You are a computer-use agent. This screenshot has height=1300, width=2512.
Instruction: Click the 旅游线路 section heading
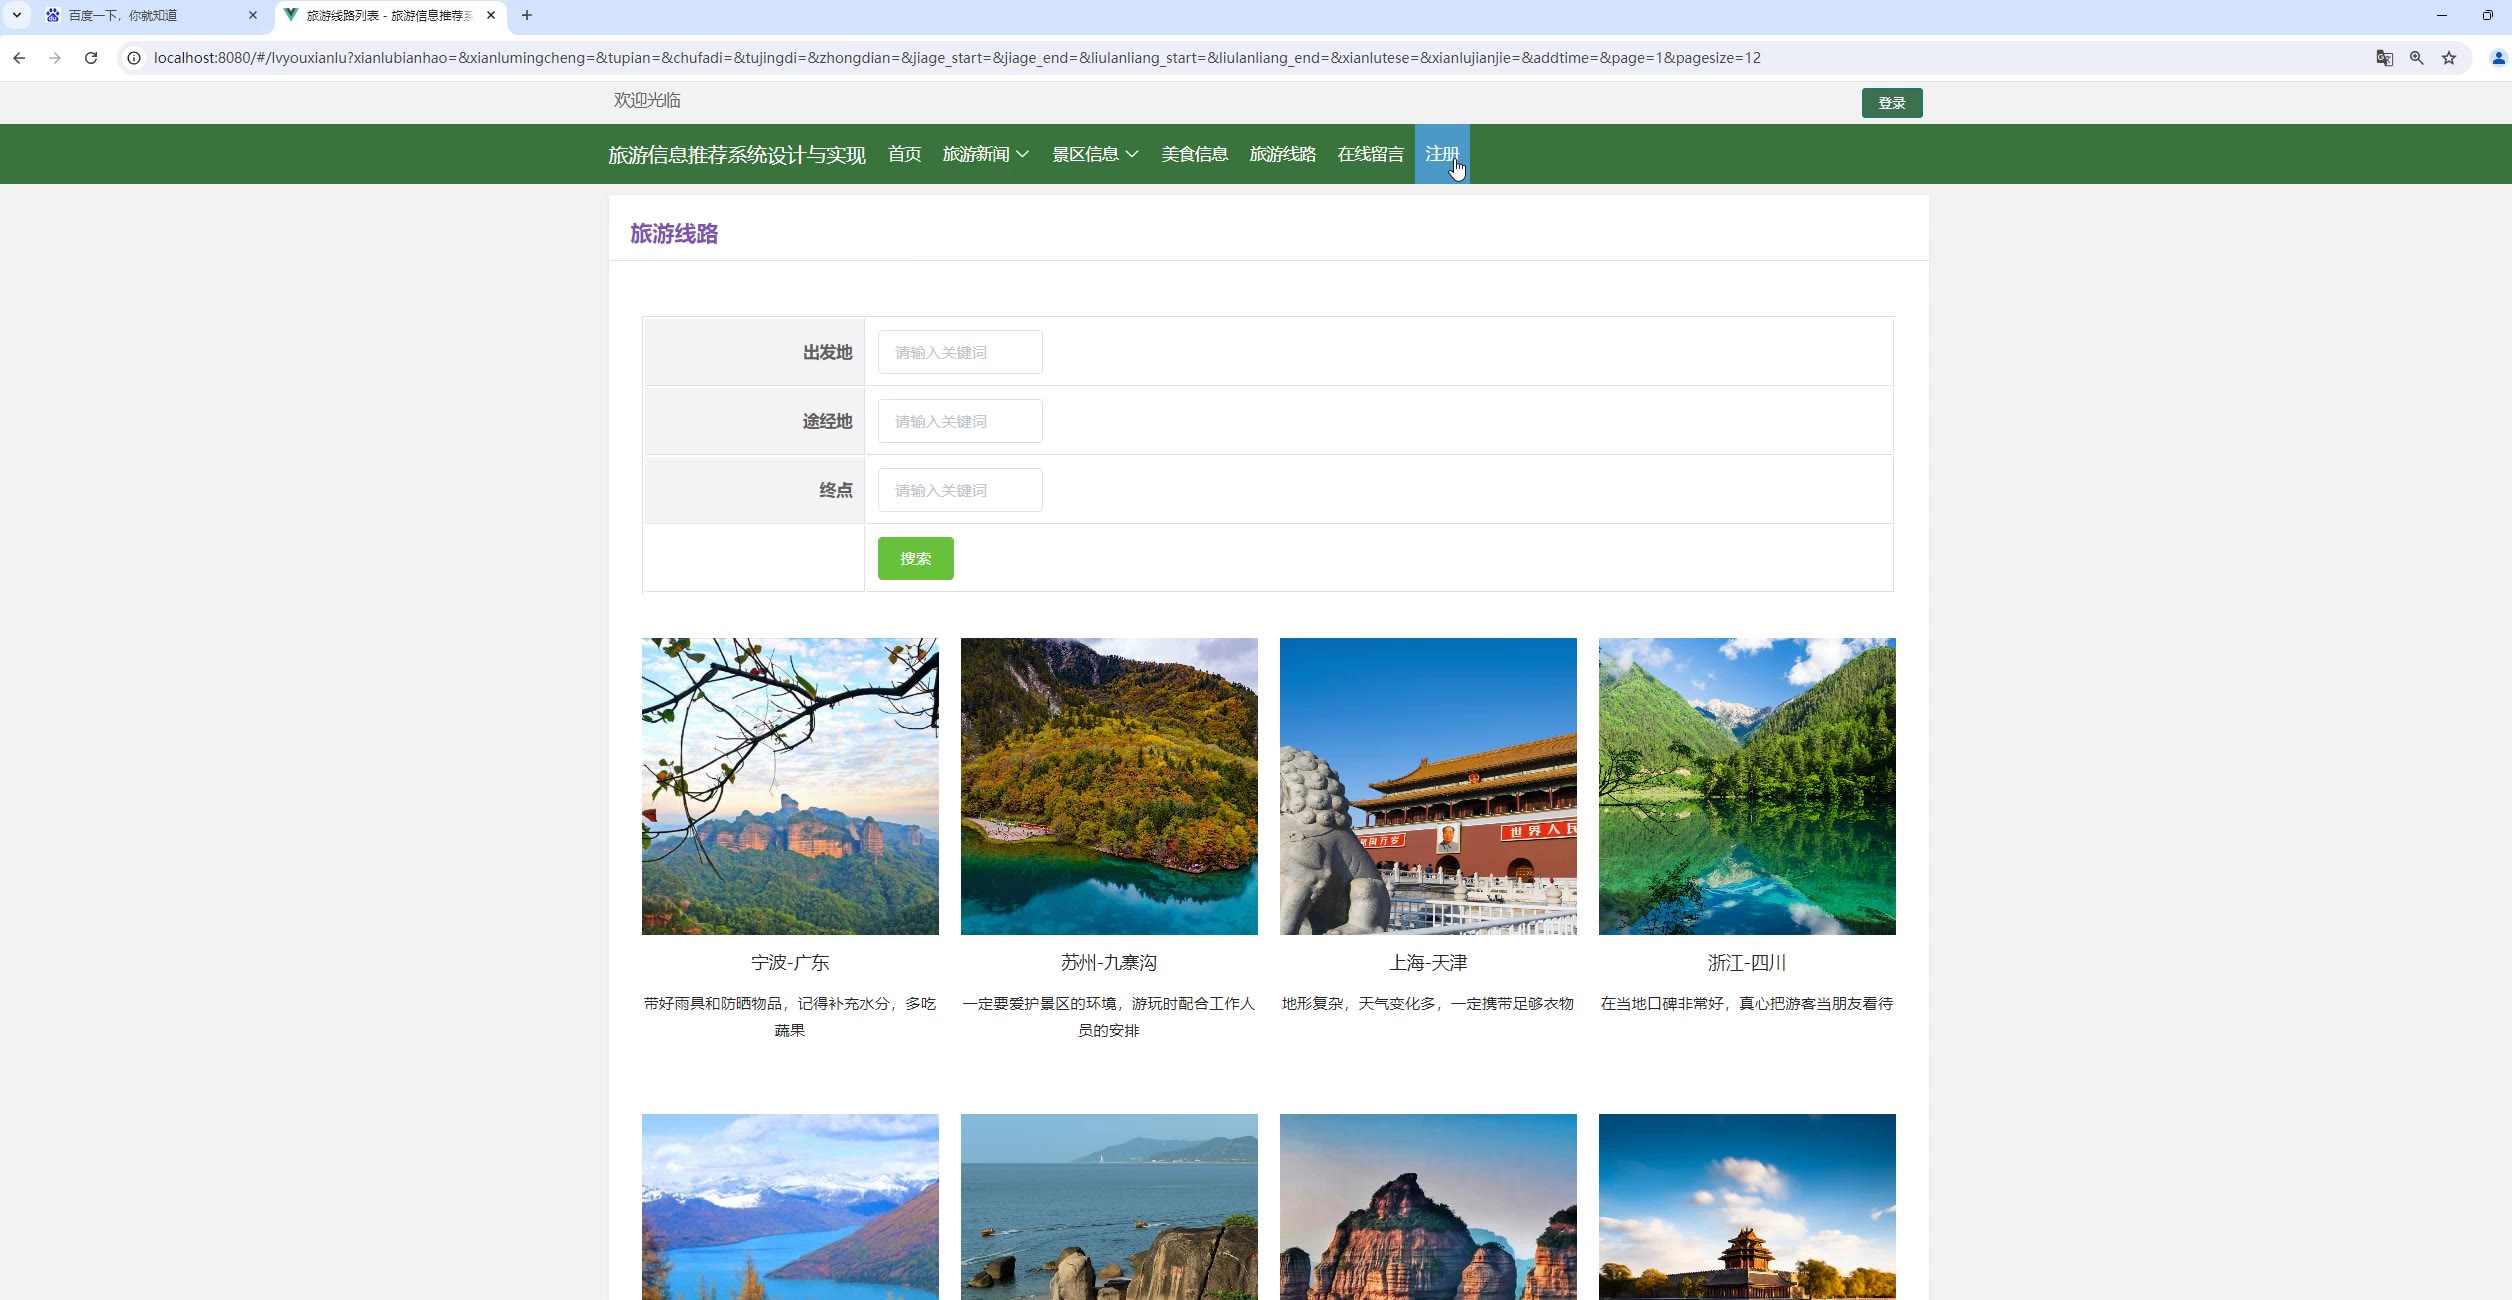tap(674, 233)
